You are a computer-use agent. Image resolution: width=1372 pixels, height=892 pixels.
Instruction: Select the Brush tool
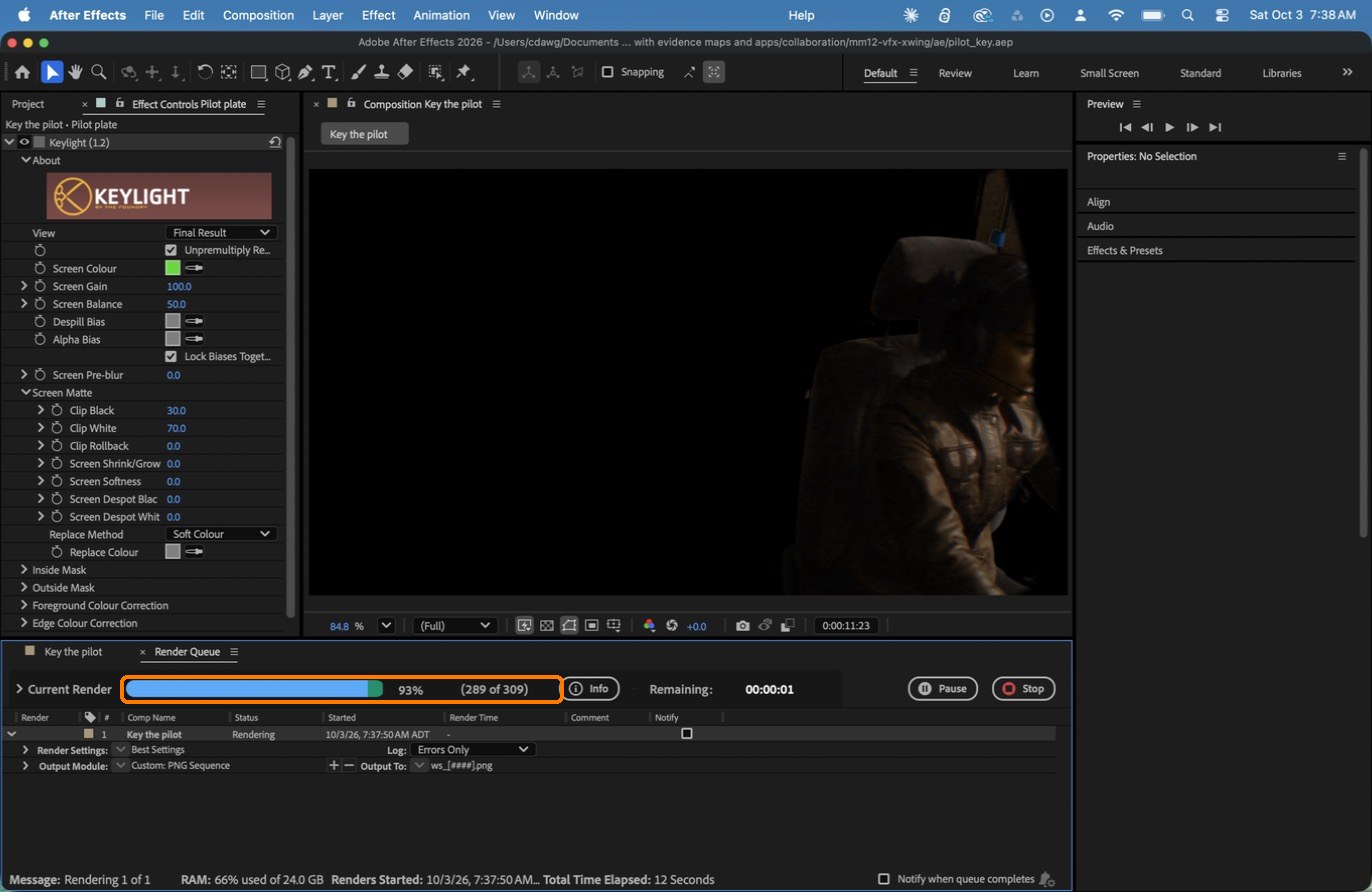359,72
